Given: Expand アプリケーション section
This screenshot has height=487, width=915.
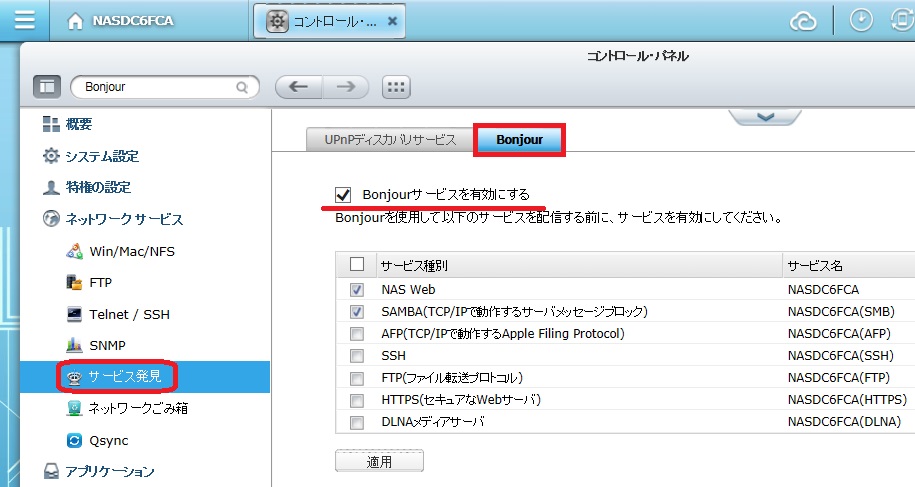Looking at the screenshot, I should 99,471.
